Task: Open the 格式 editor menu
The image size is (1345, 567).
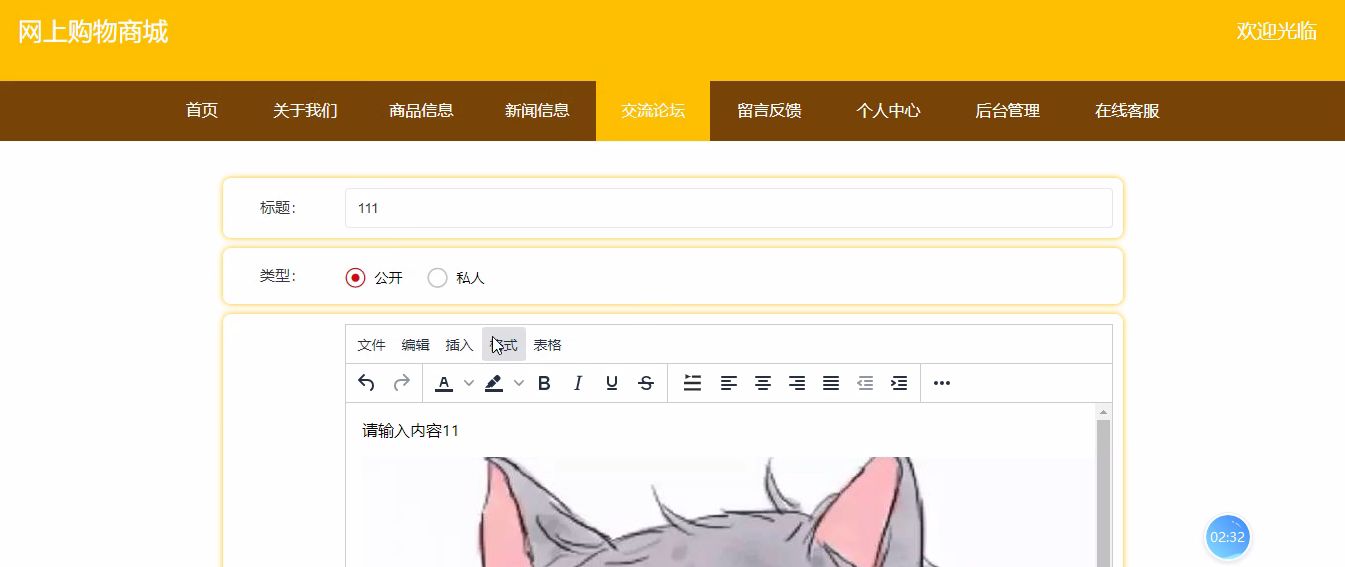Action: tap(504, 345)
